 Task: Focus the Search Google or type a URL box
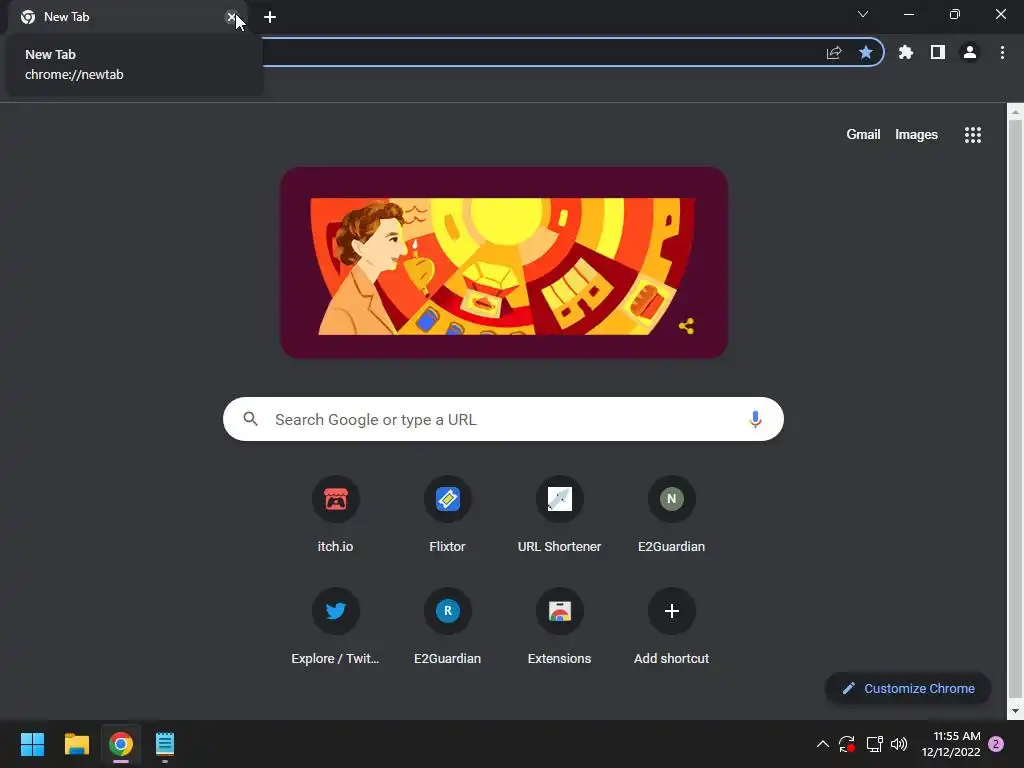pyautogui.click(x=503, y=419)
